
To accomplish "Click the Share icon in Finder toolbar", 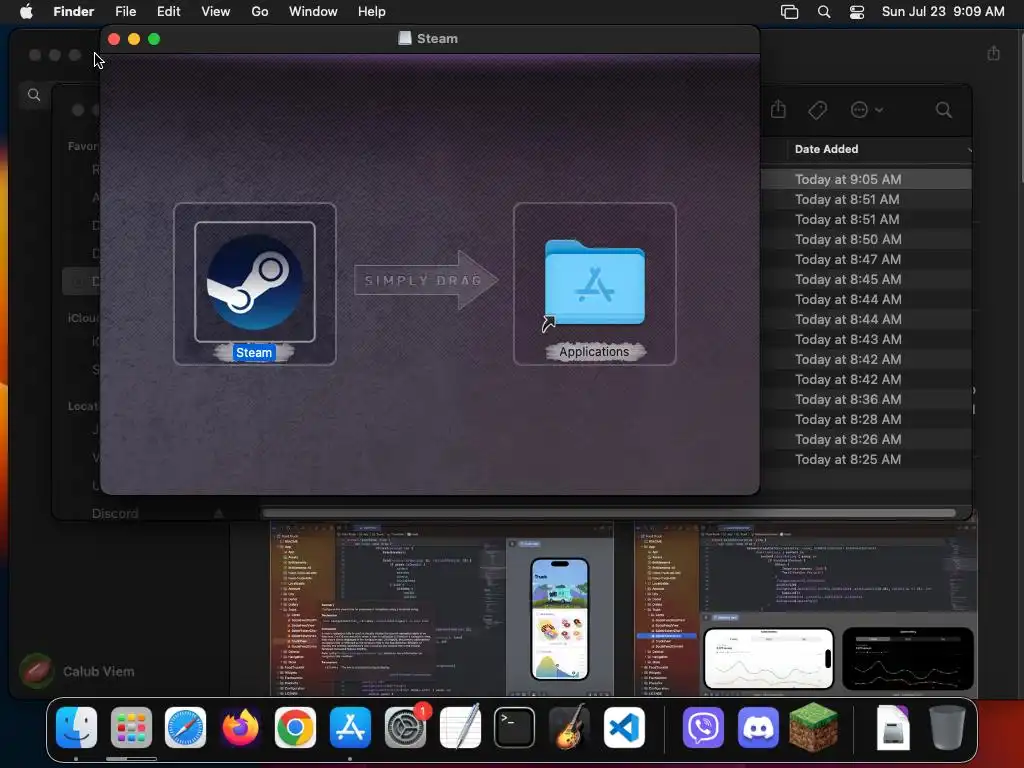I will [x=778, y=109].
